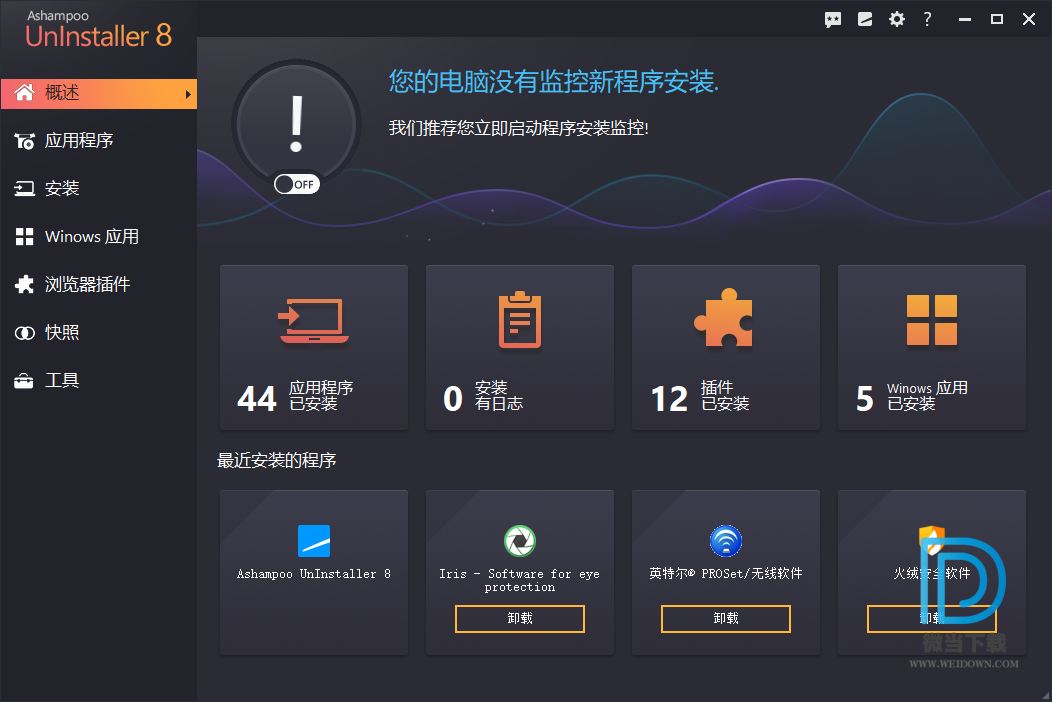Click the 44 应用程序已安装 label
The height and width of the screenshot is (702, 1052).
coord(295,397)
